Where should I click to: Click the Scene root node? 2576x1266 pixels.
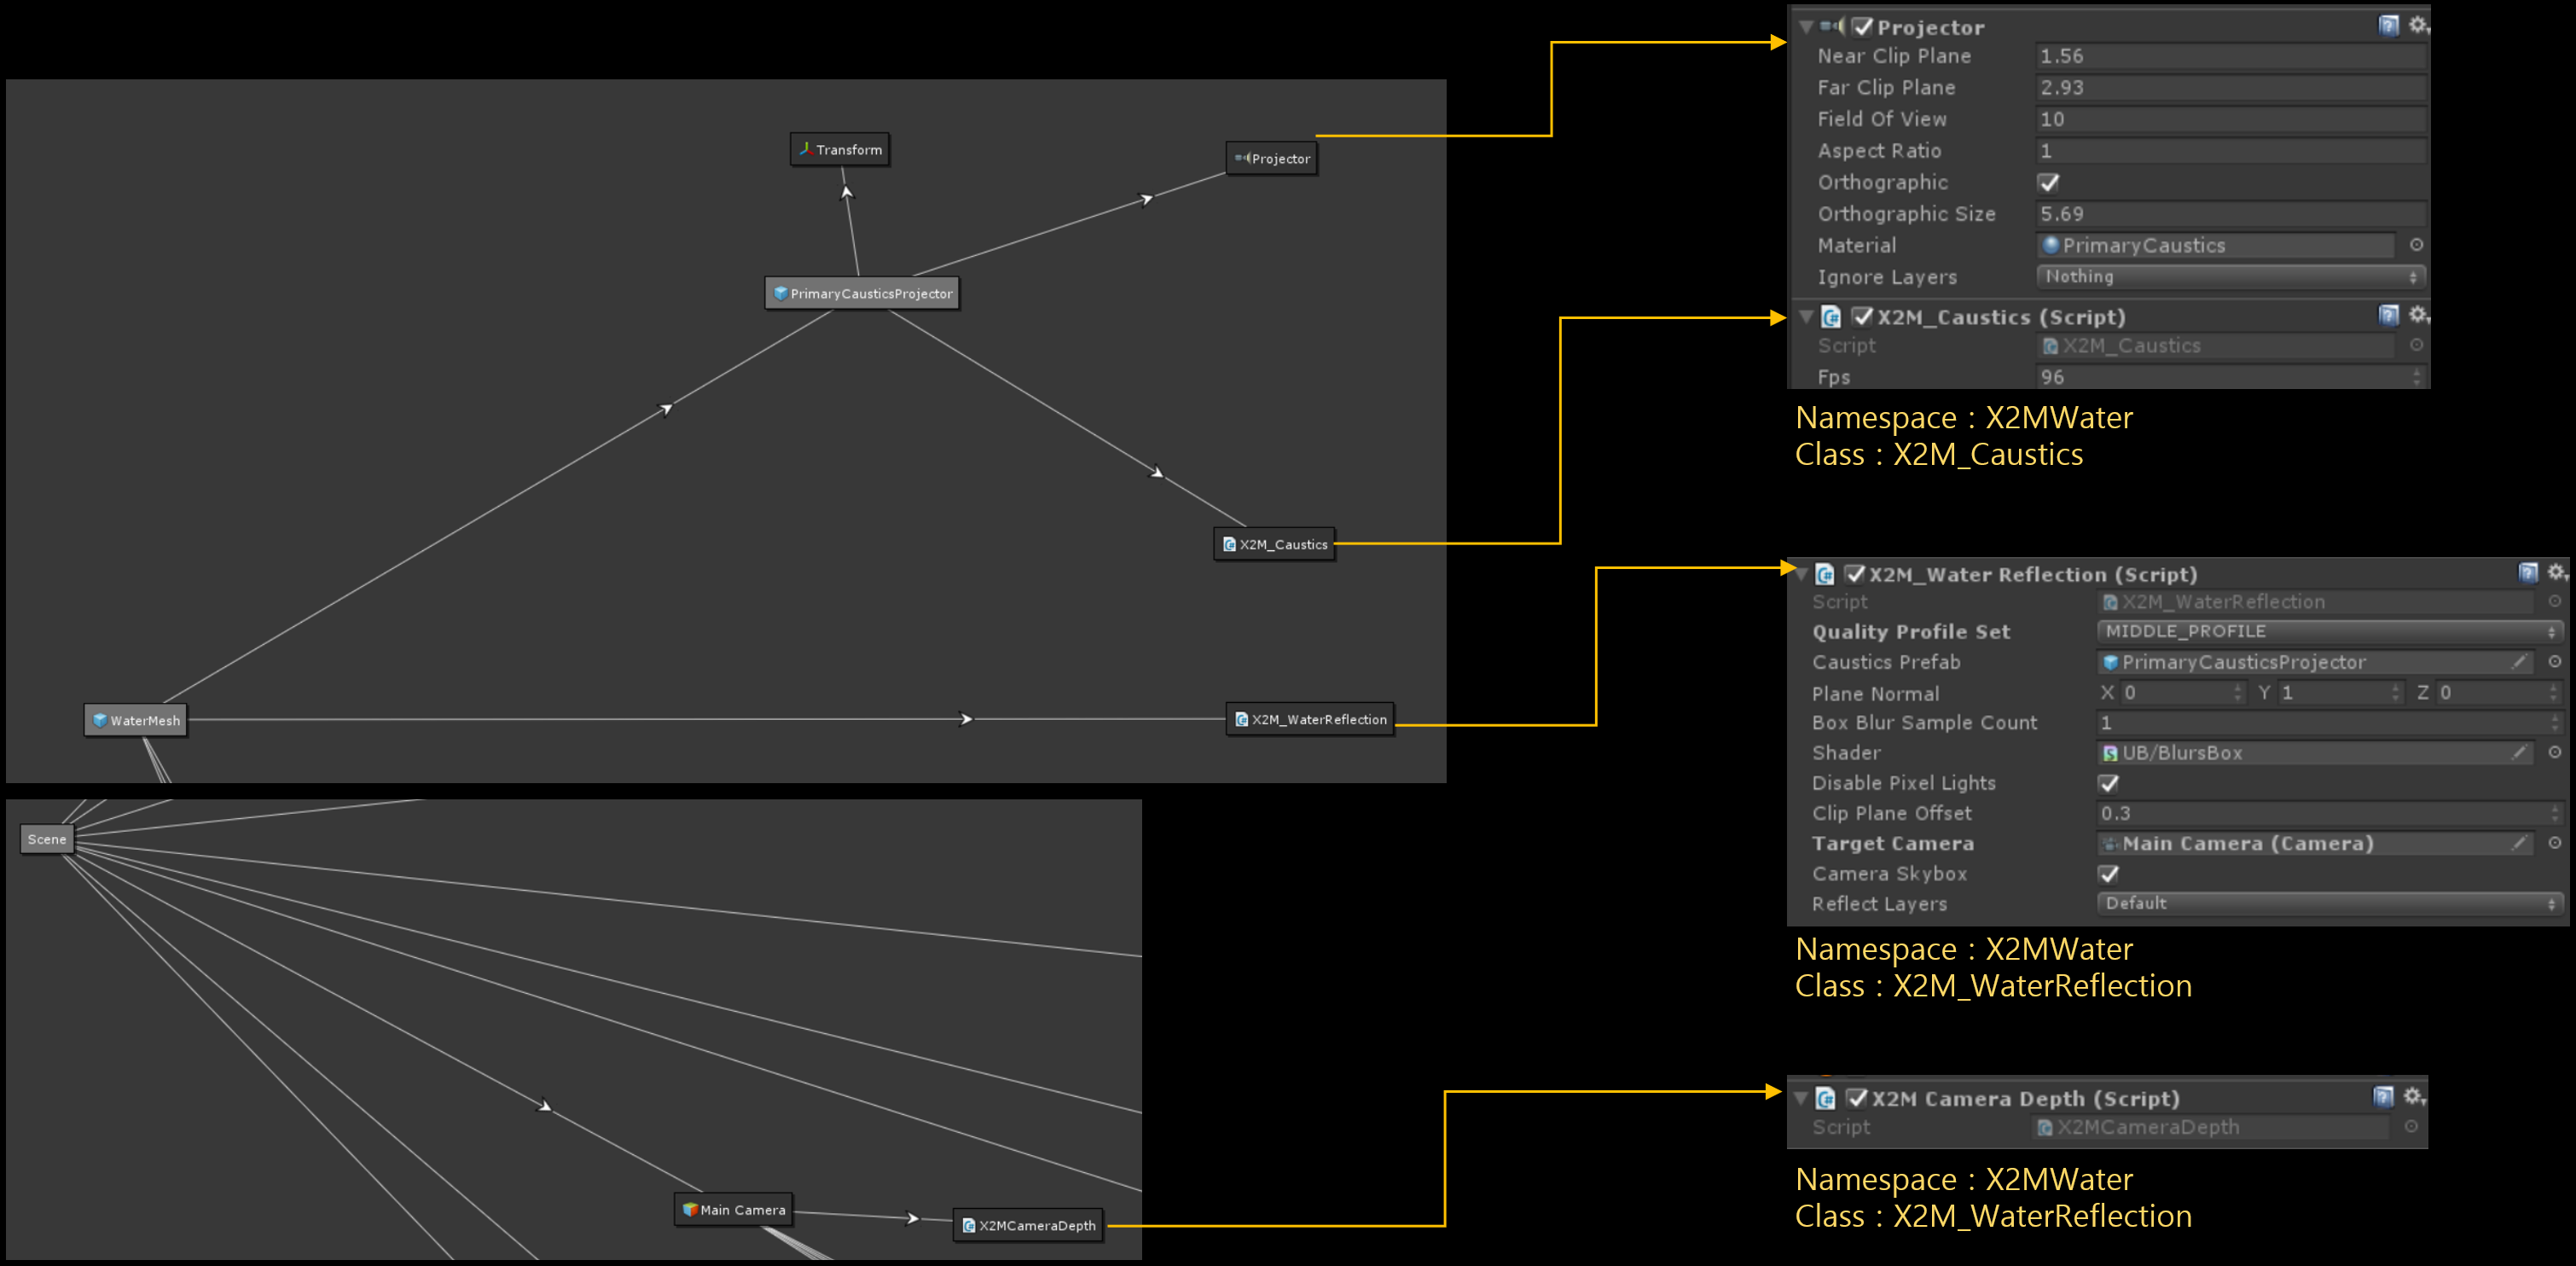pos(47,839)
